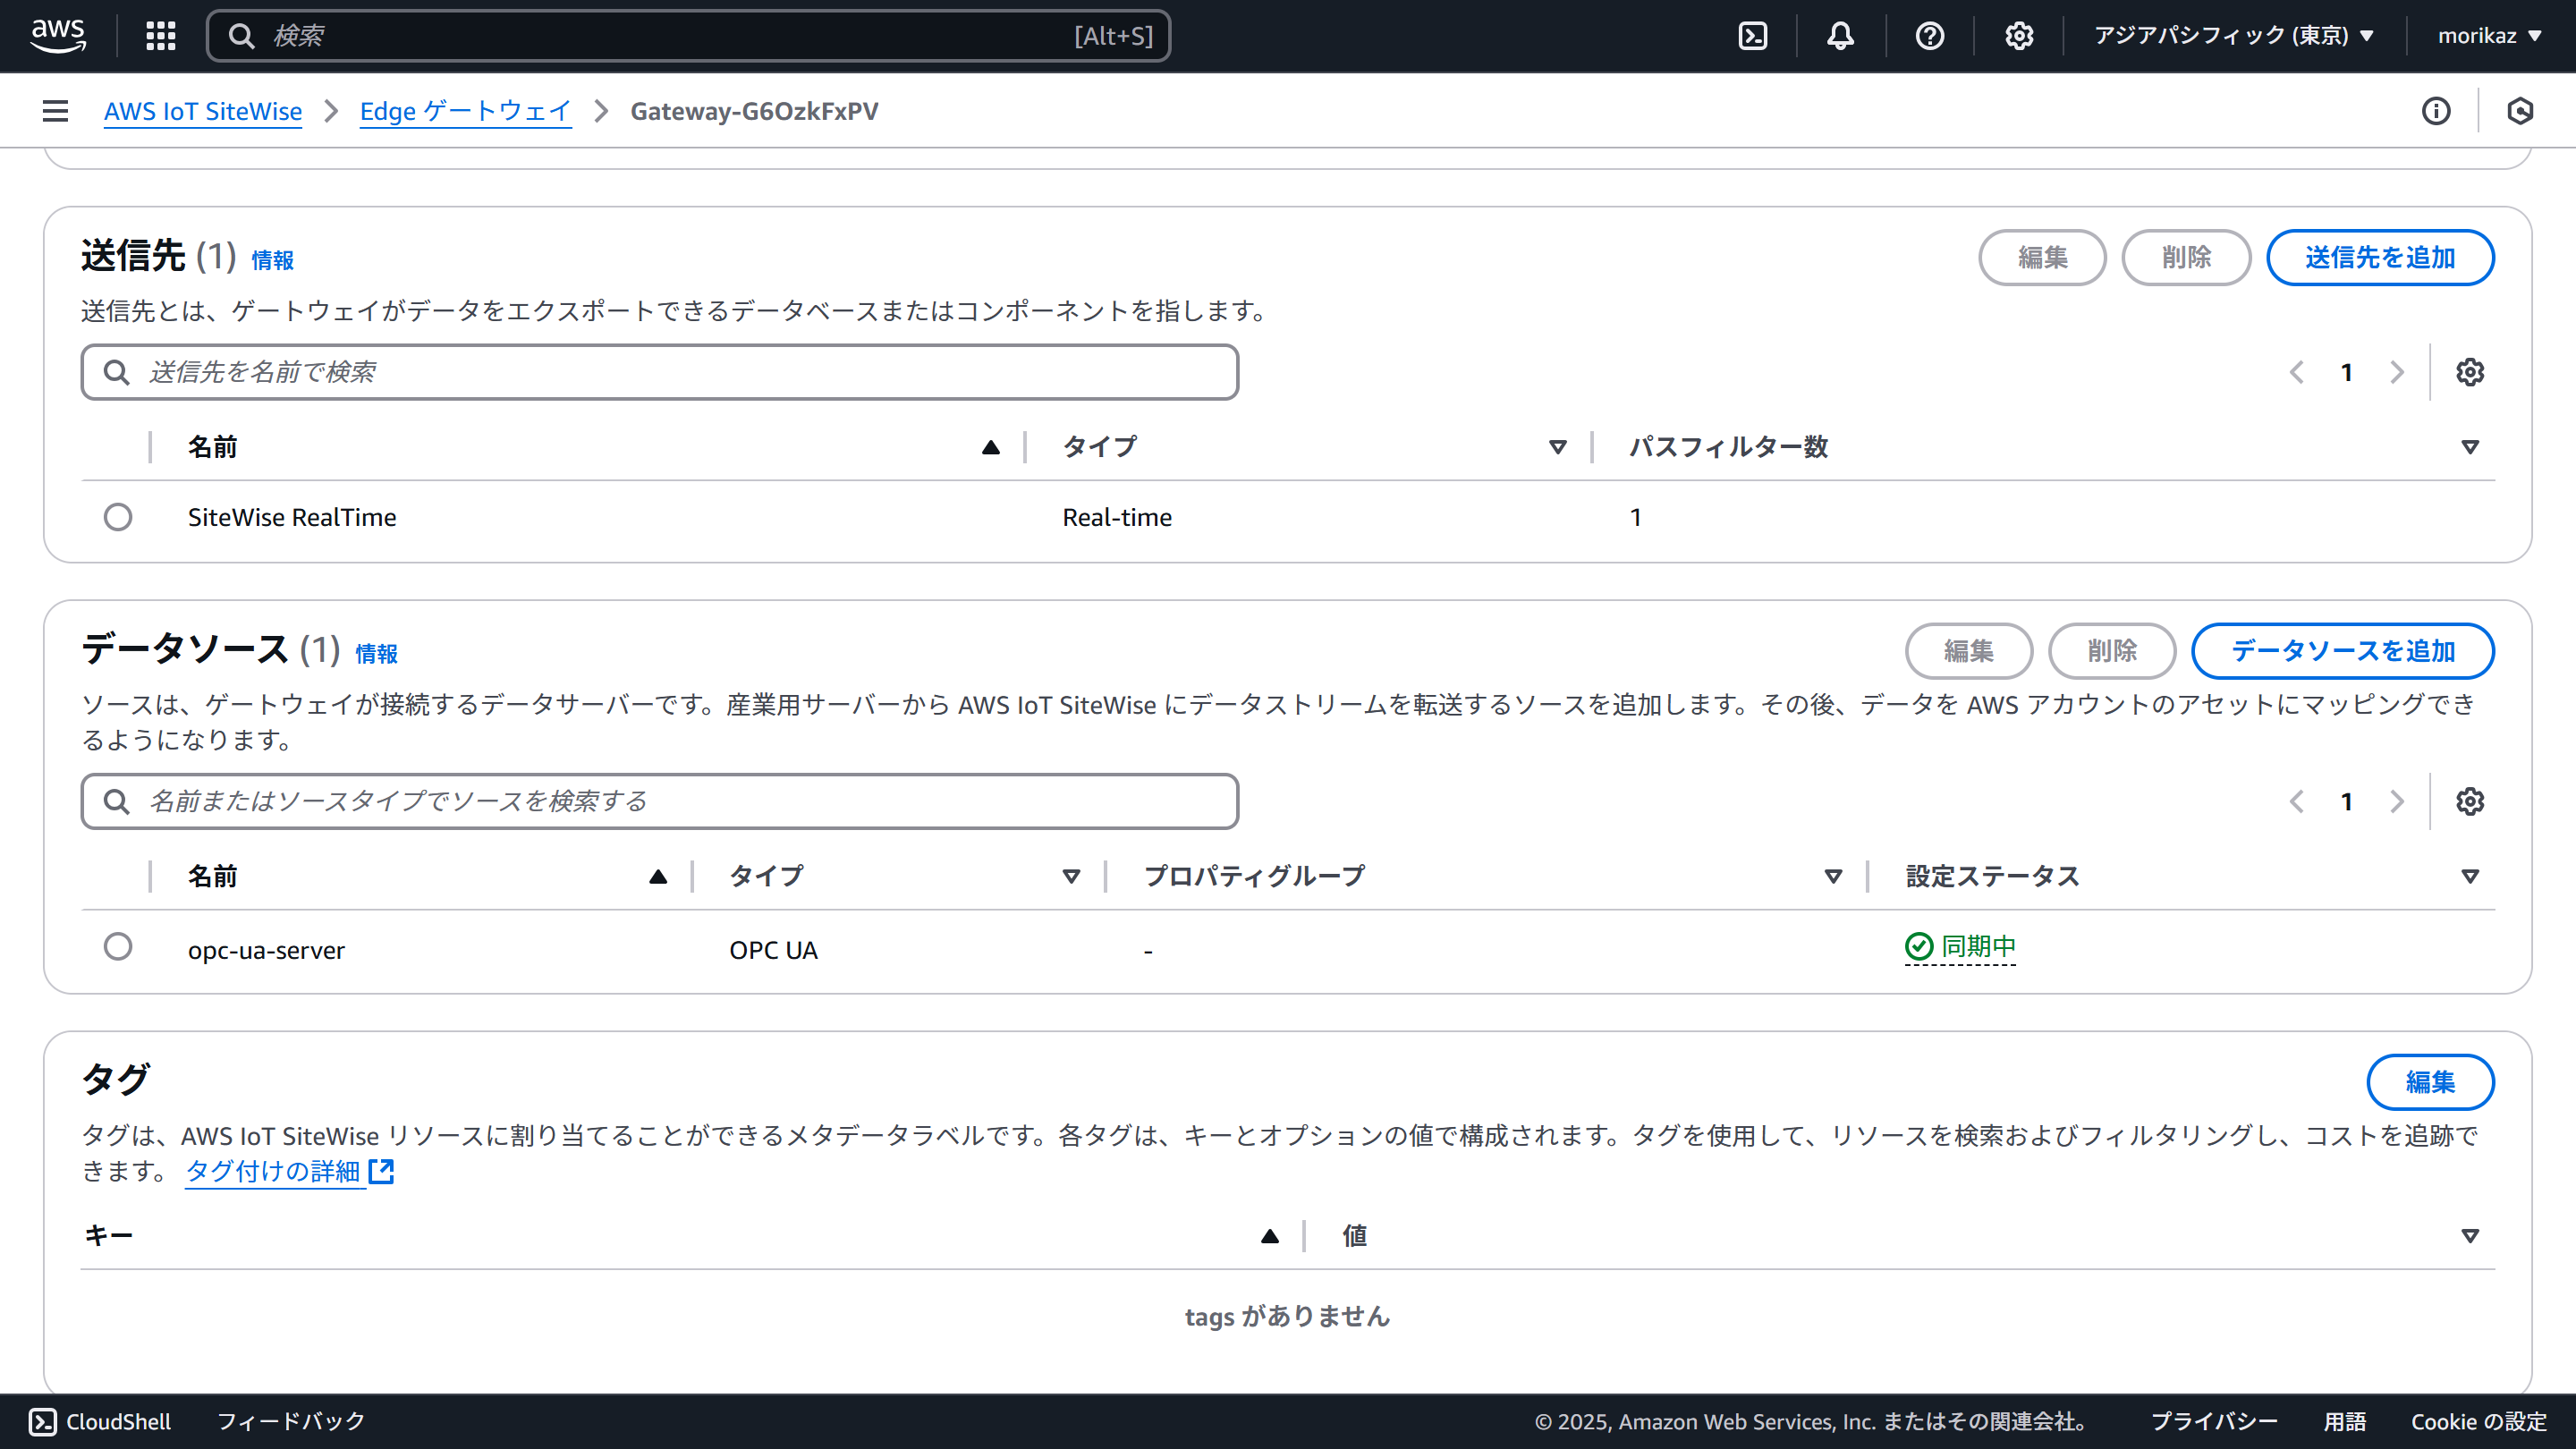Viewport: 2576px width, 1449px height.
Task: Open the services grid menu
Action: [161, 36]
